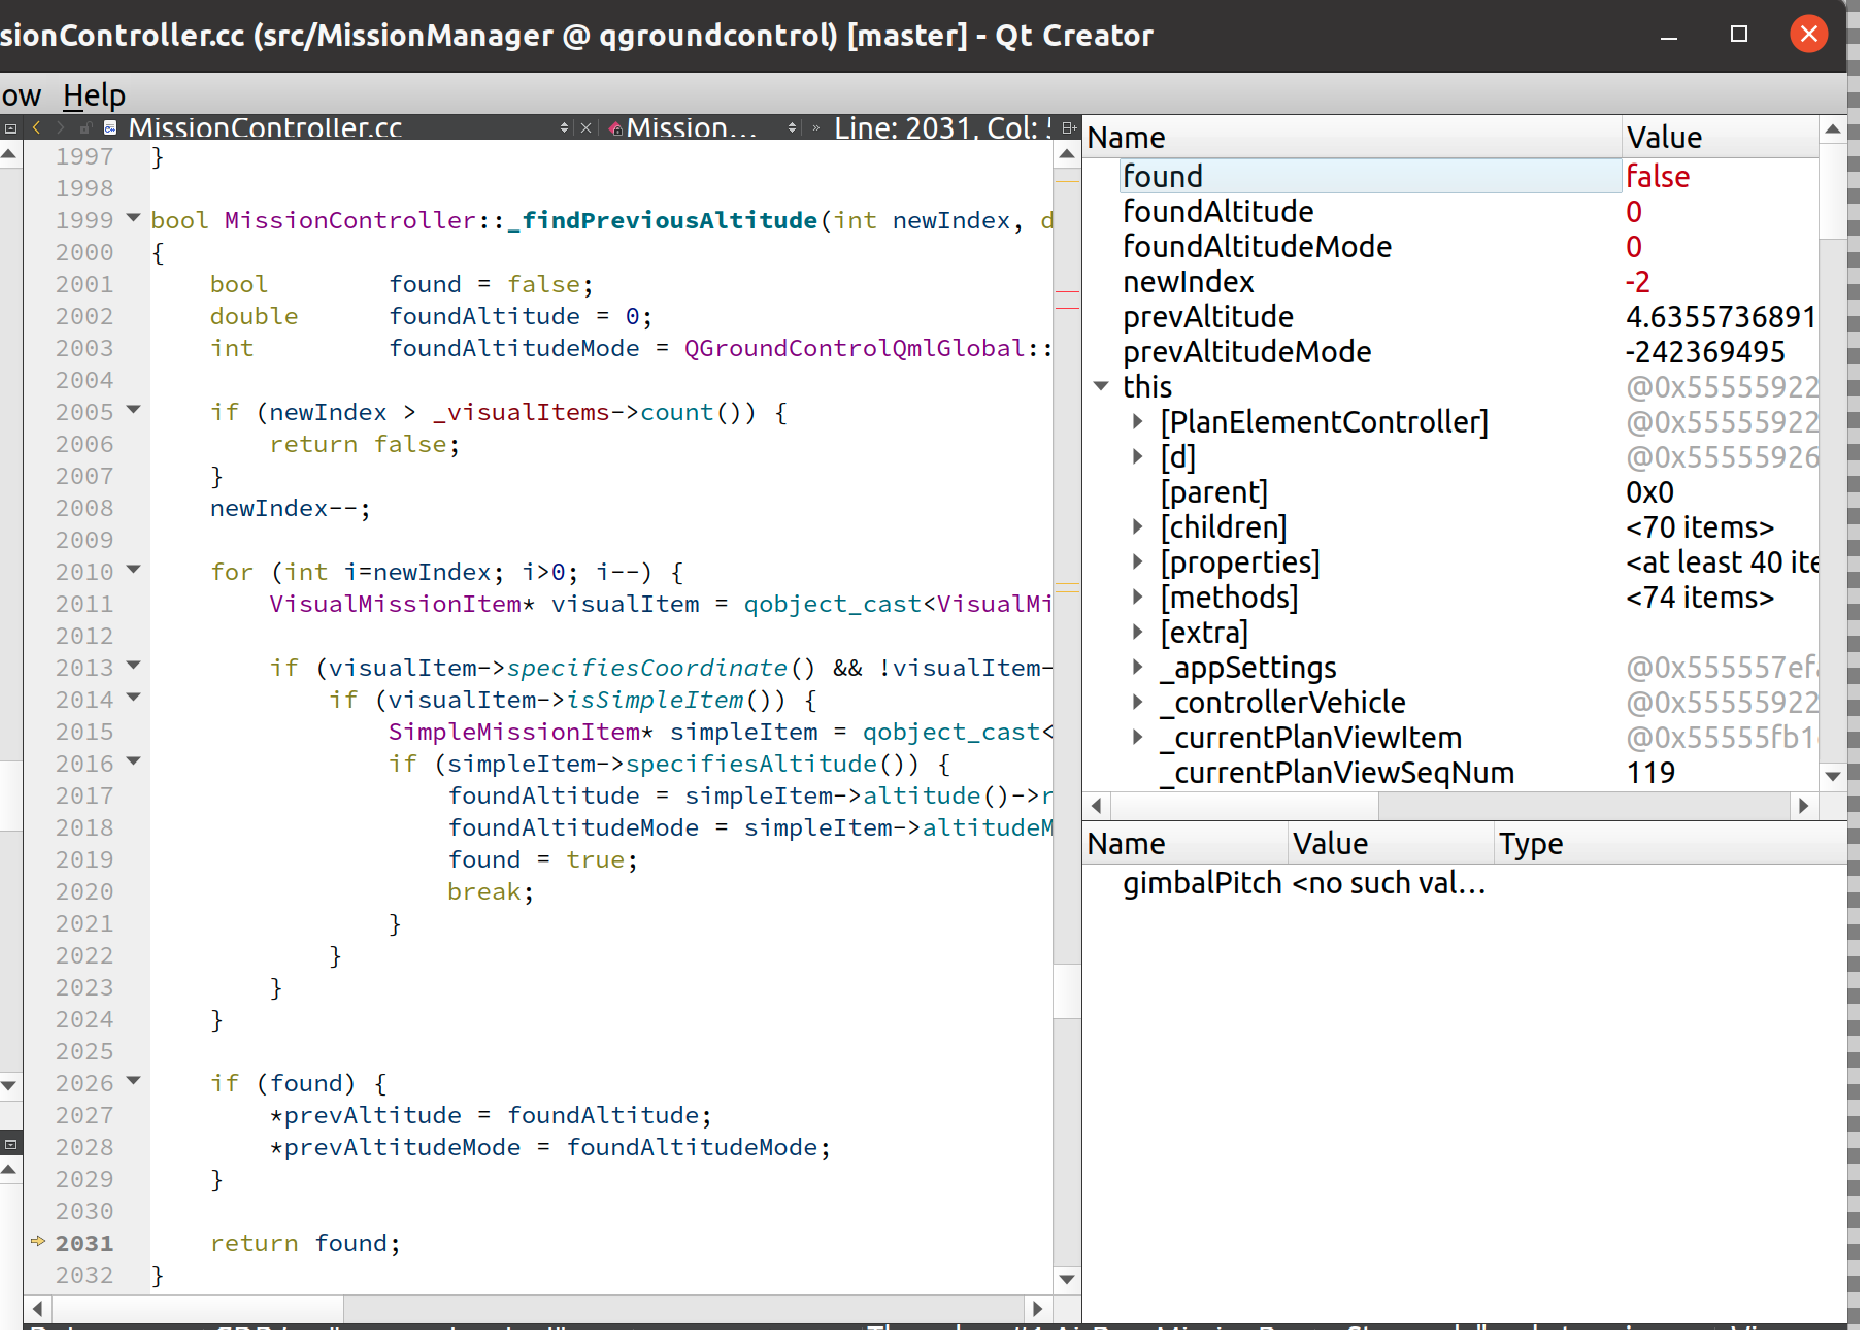This screenshot has height=1330, width=1860.
Task: Fold the if (found) block at line 2026
Action: tap(133, 1081)
